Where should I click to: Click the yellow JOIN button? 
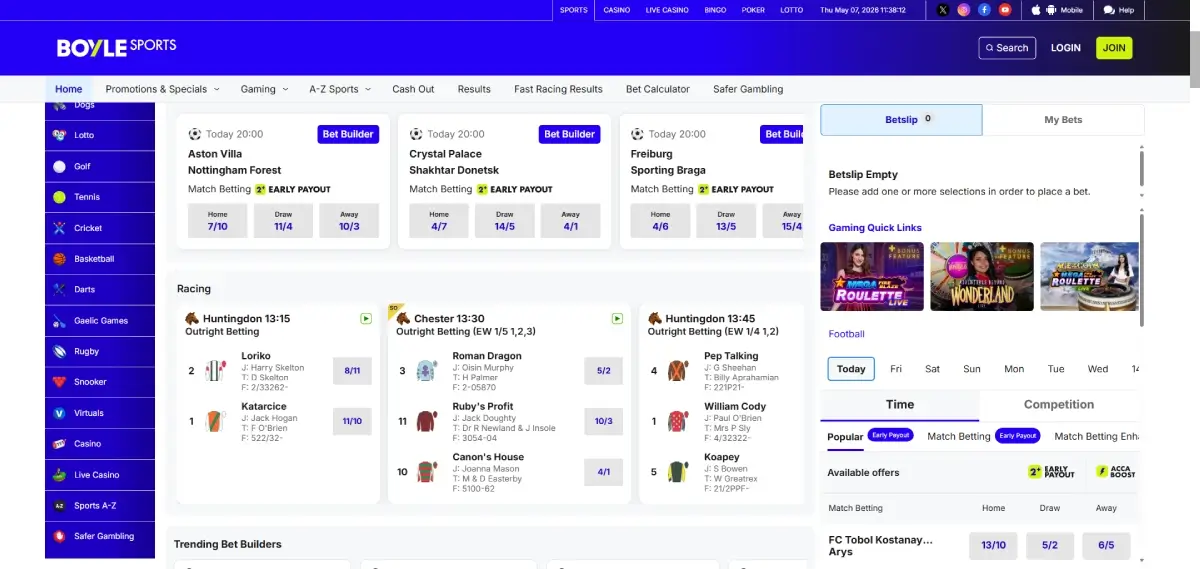pyautogui.click(x=1114, y=47)
